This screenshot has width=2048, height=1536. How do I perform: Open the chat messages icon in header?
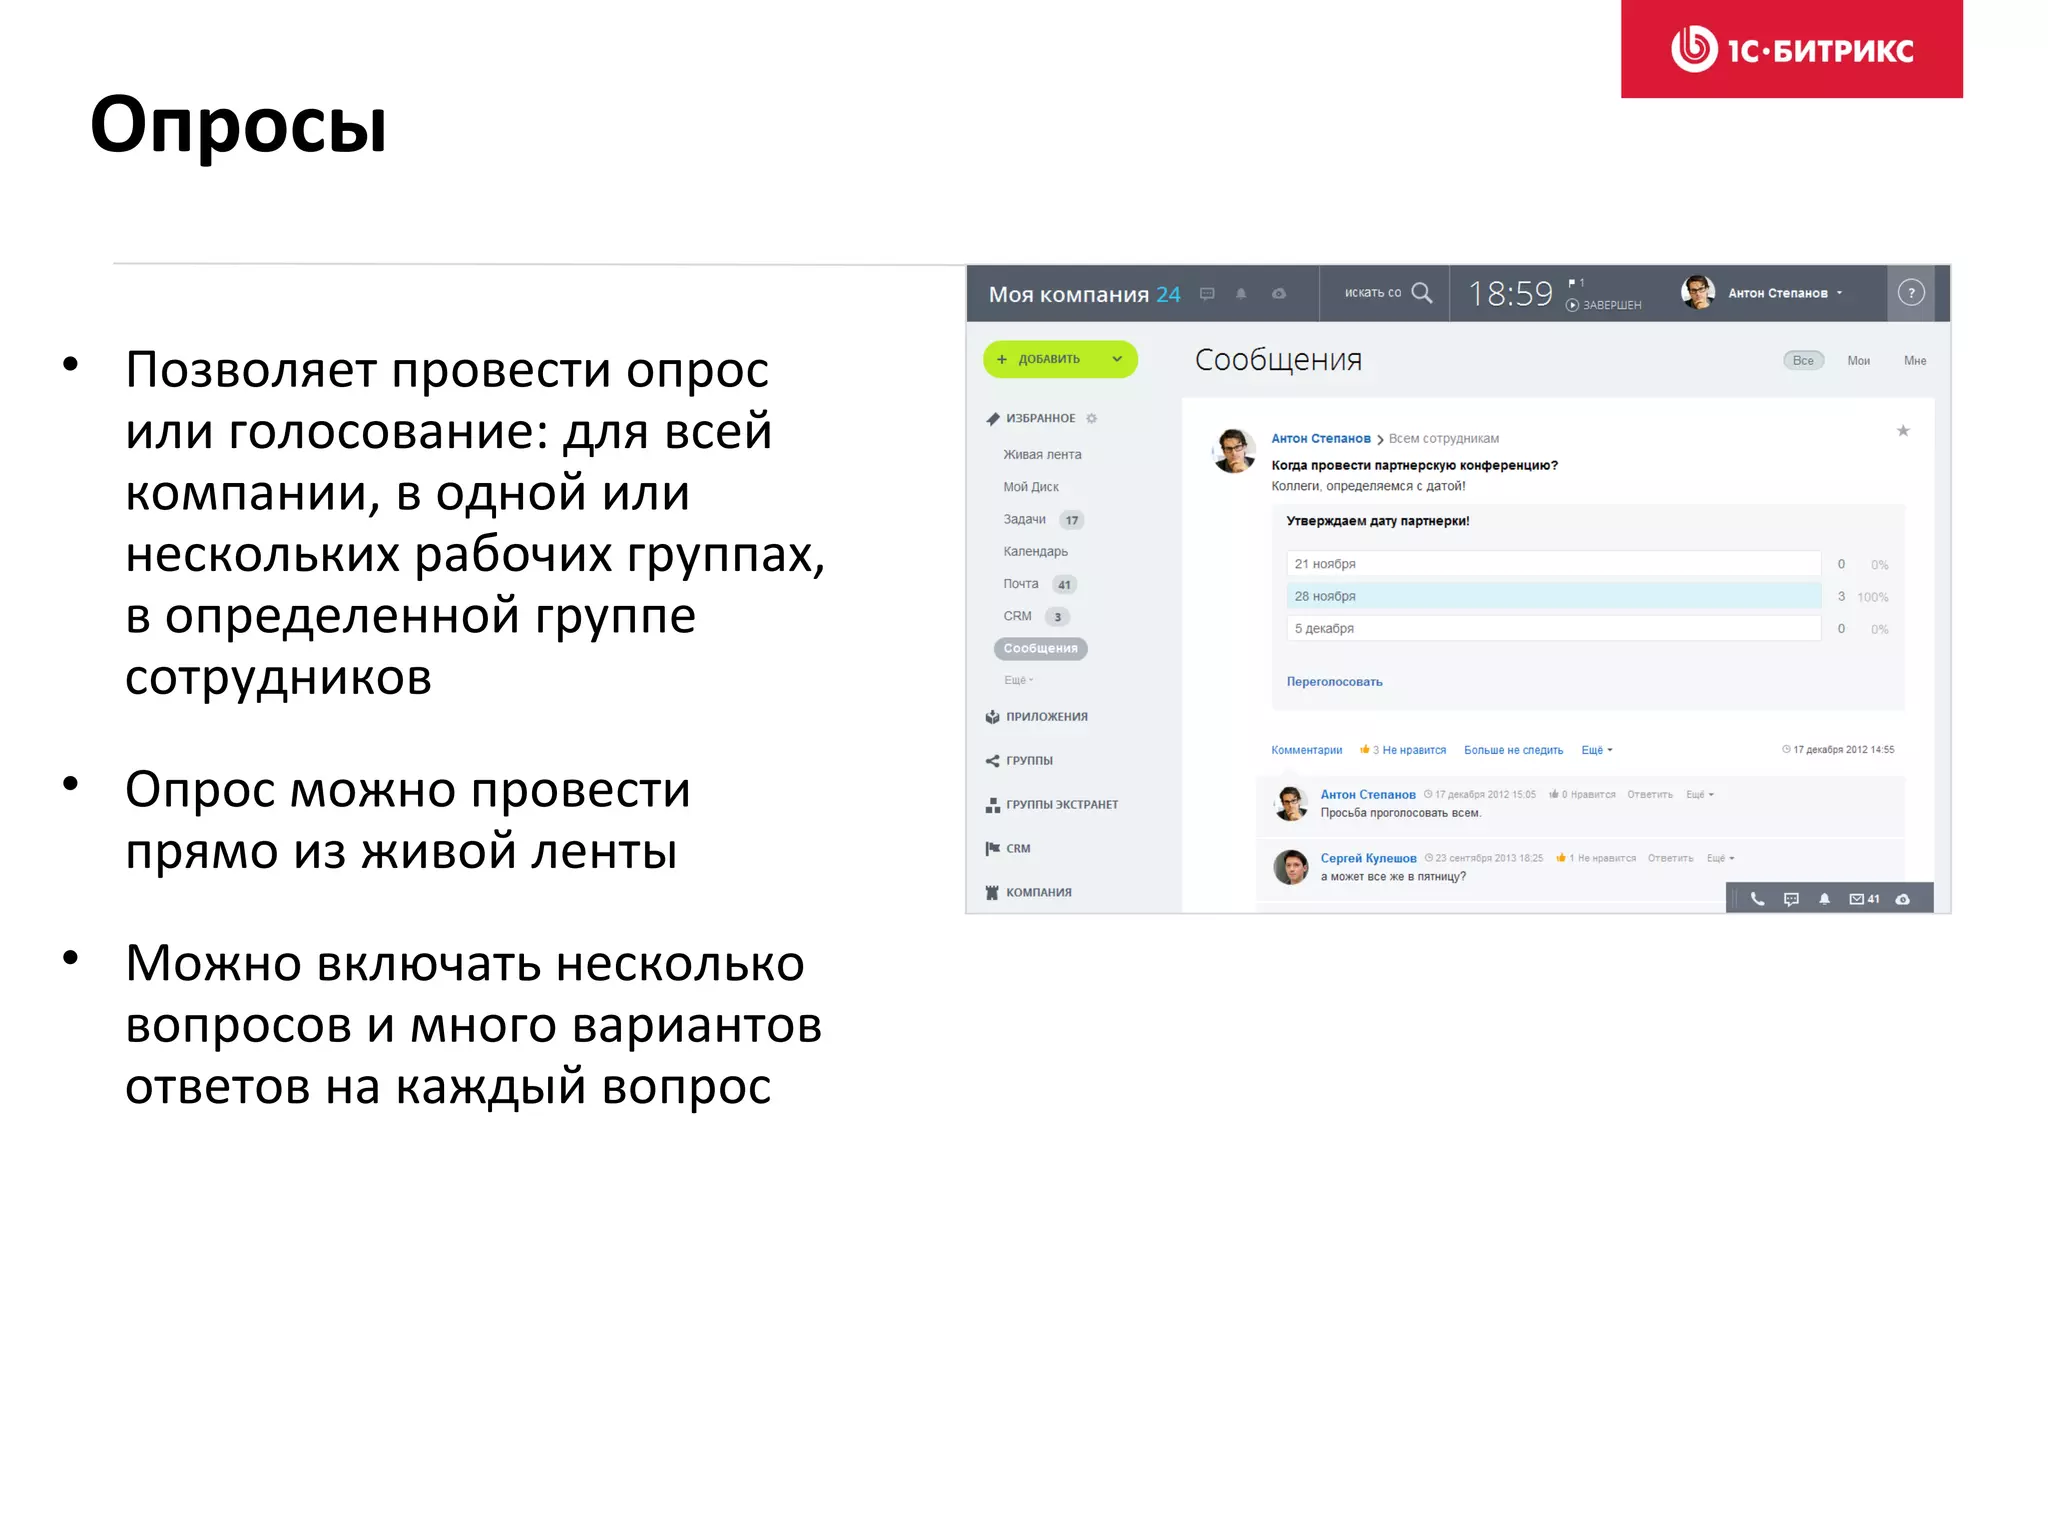click(1207, 294)
